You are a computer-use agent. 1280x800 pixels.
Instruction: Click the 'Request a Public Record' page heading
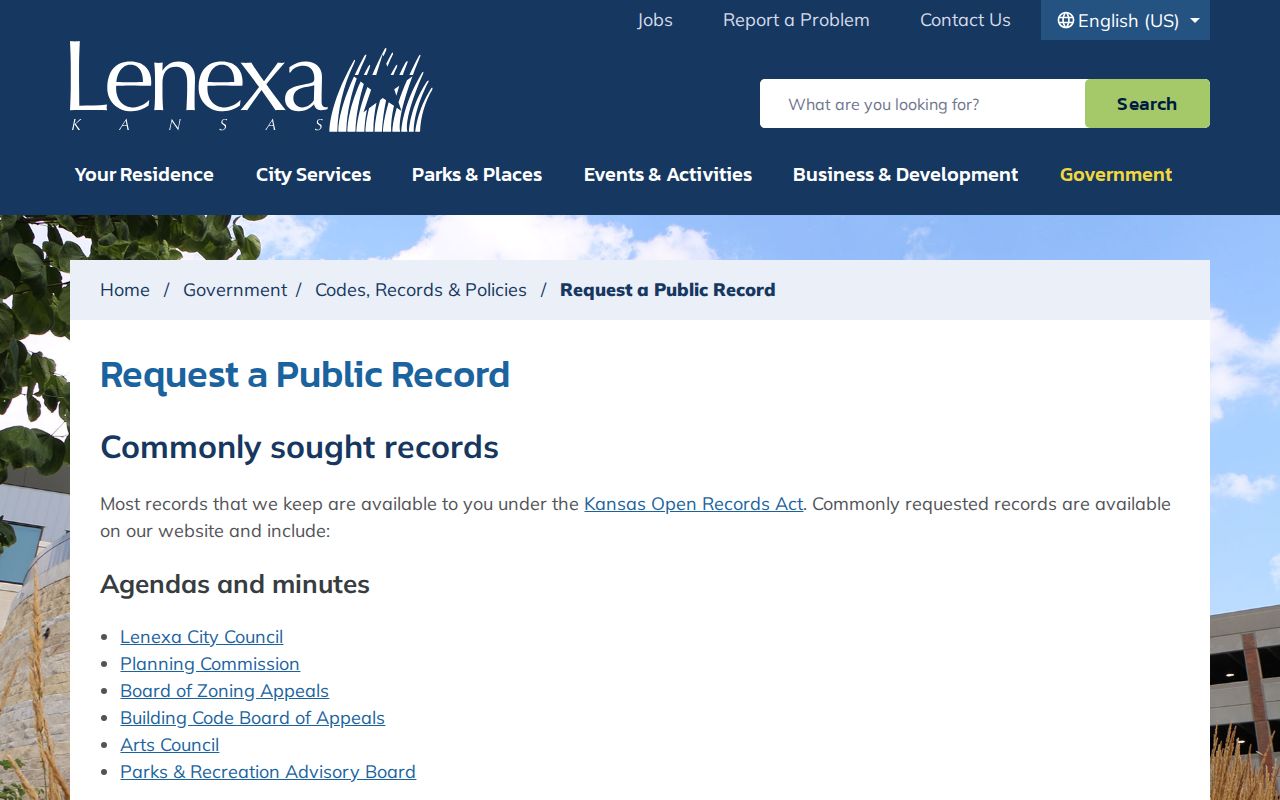tap(305, 375)
